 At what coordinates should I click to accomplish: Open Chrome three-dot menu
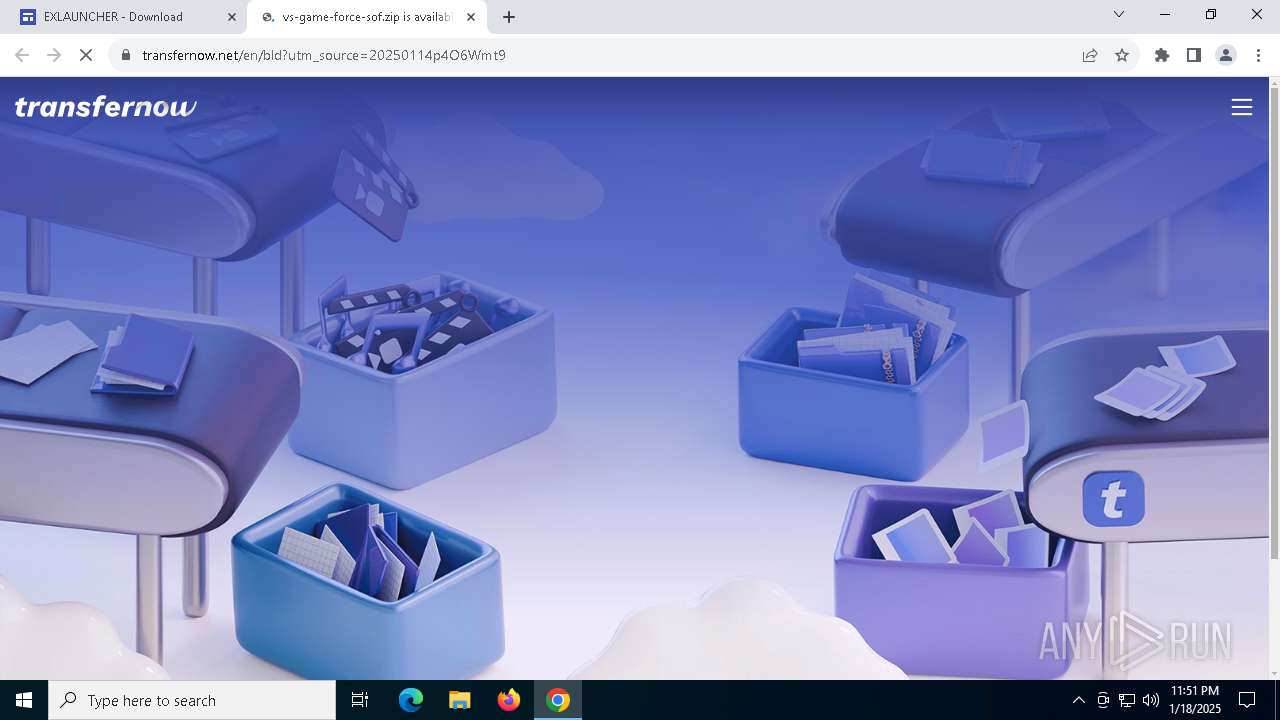point(1258,55)
